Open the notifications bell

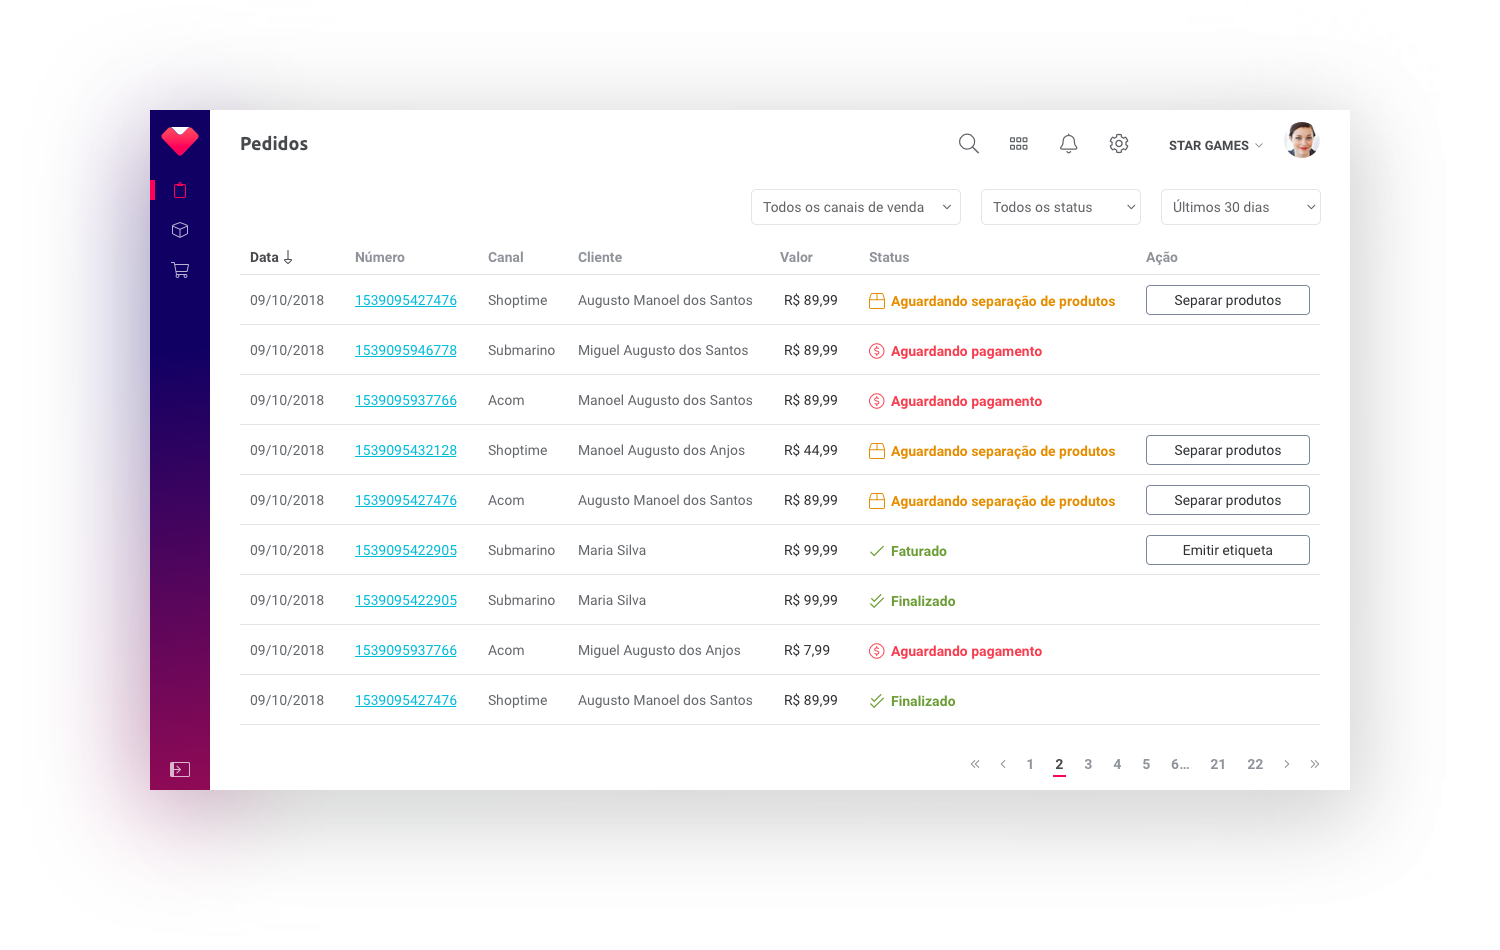point(1069,144)
